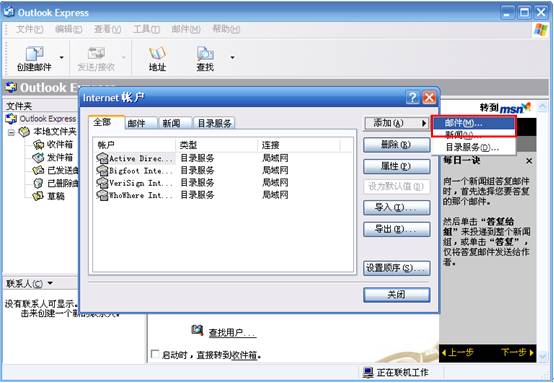
Task: Click the WhoWhere account icon
Action: 102,195
